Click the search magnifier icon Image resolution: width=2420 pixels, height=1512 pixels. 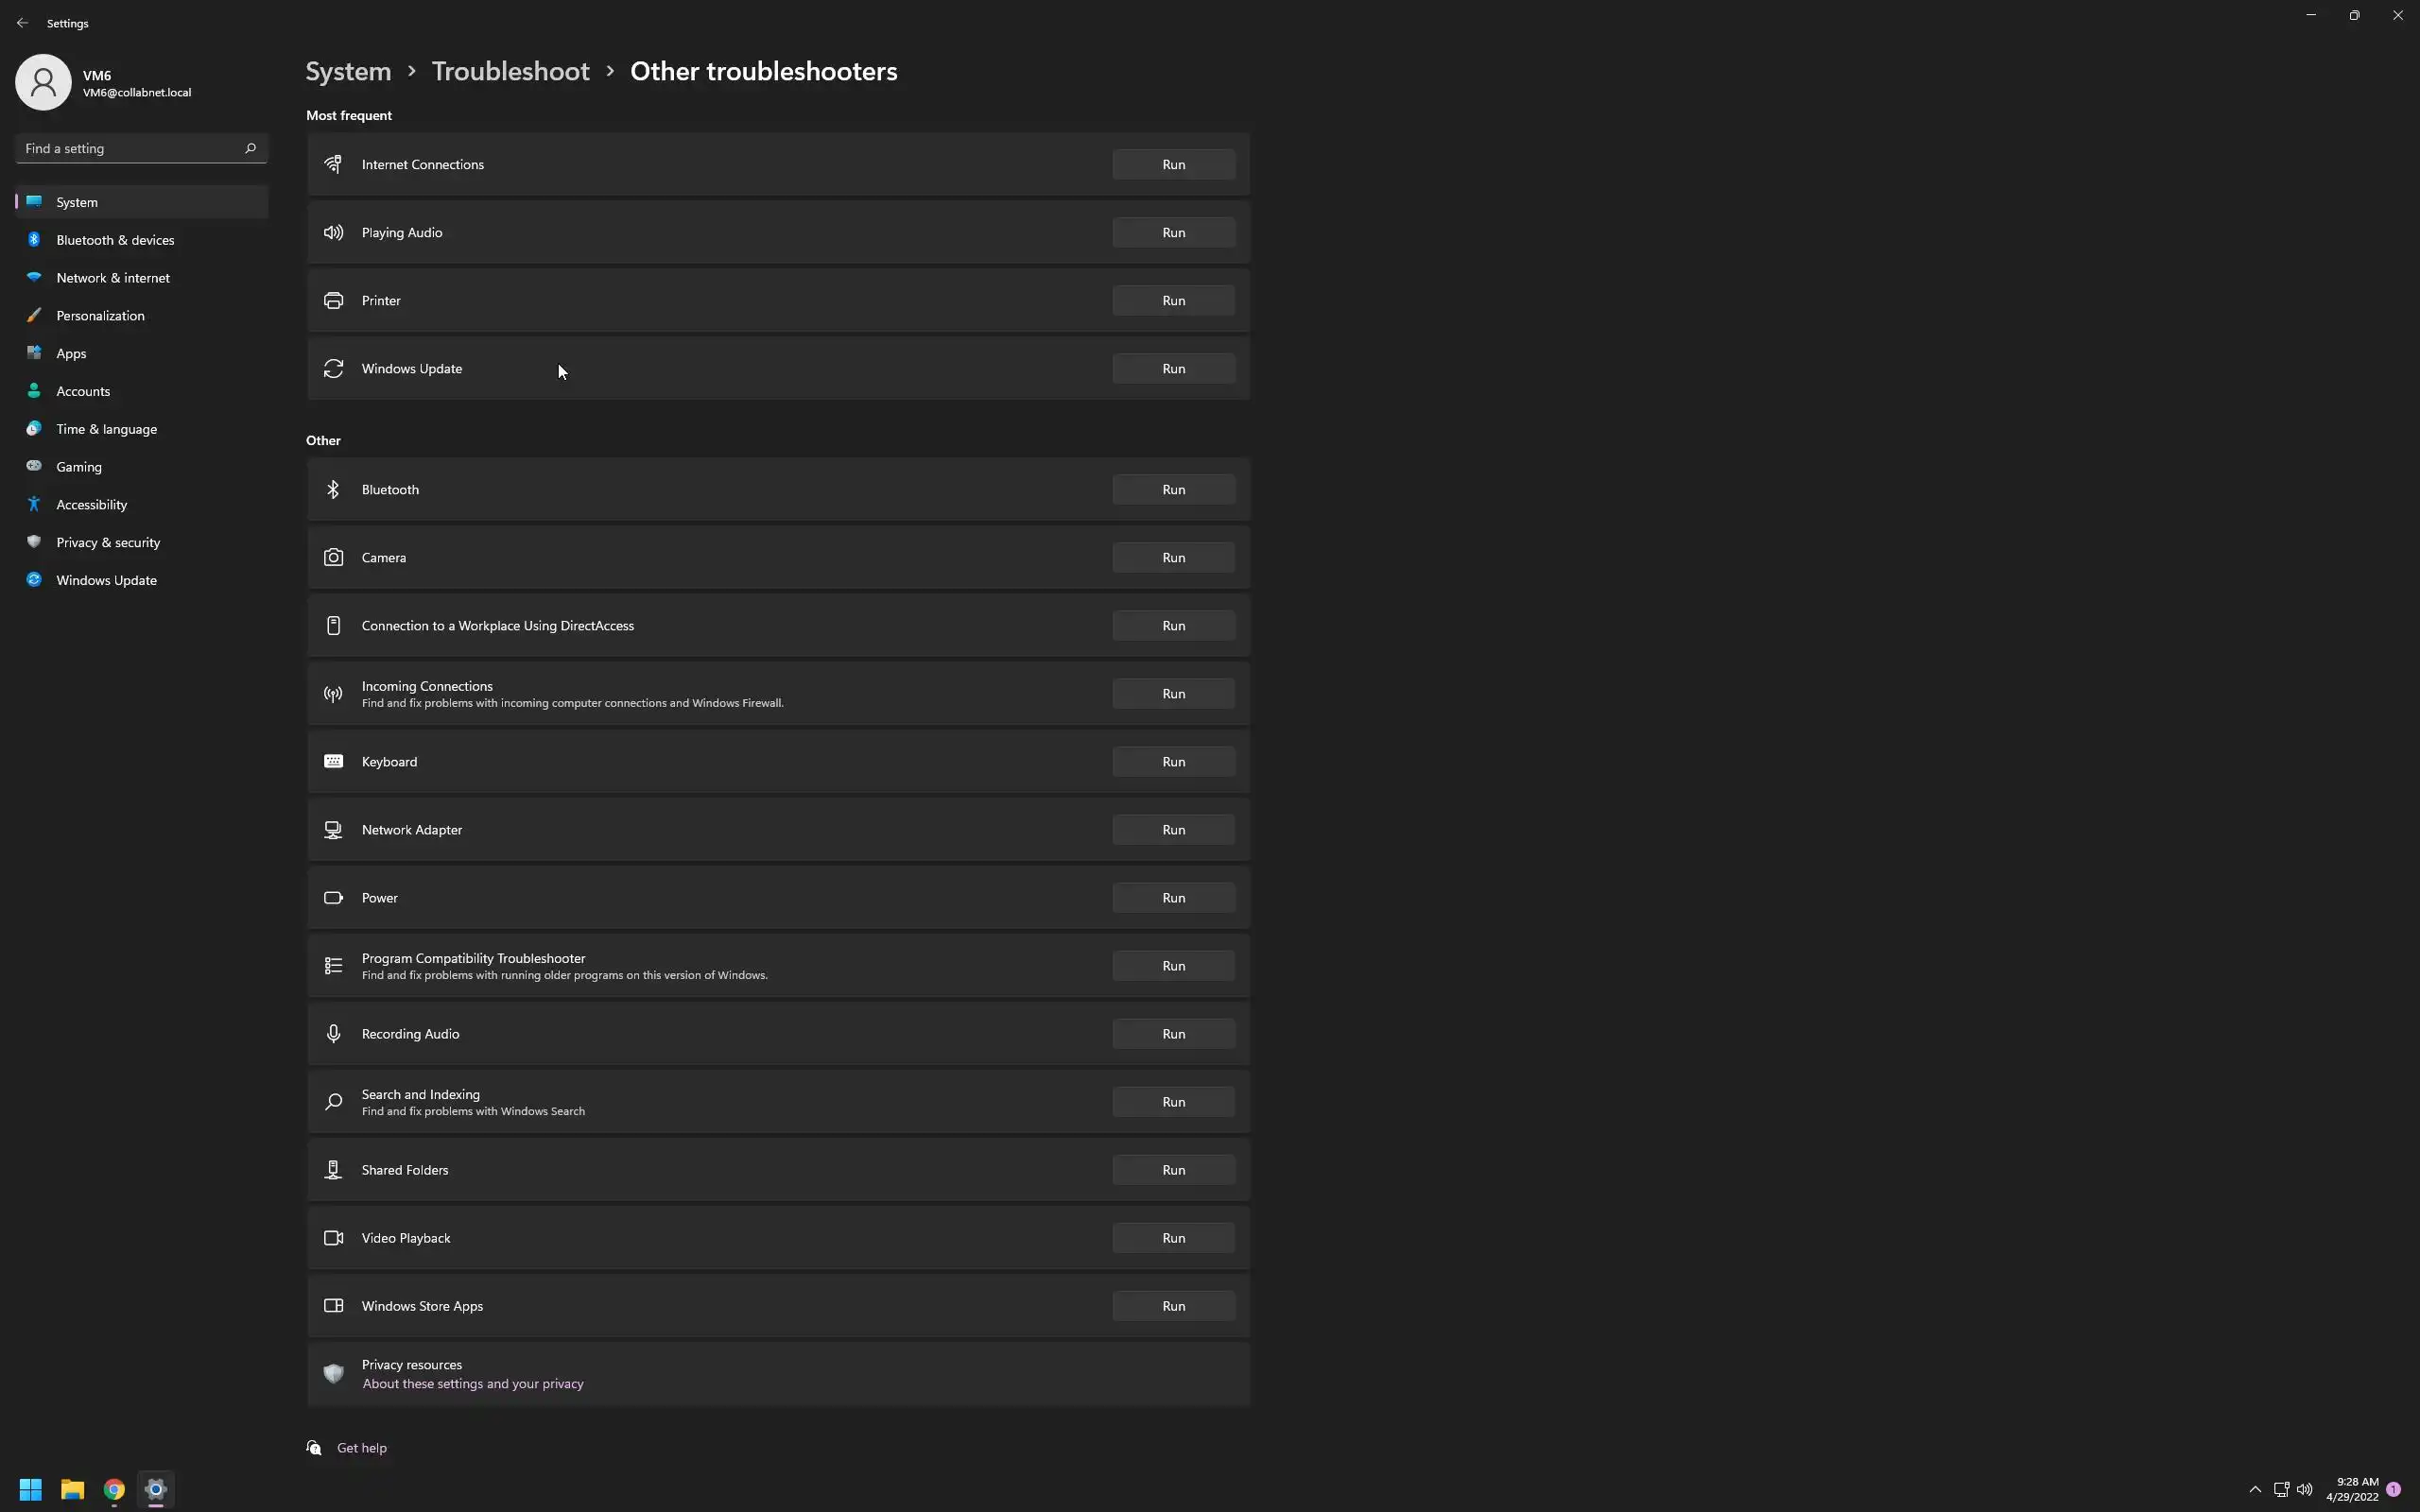250,148
